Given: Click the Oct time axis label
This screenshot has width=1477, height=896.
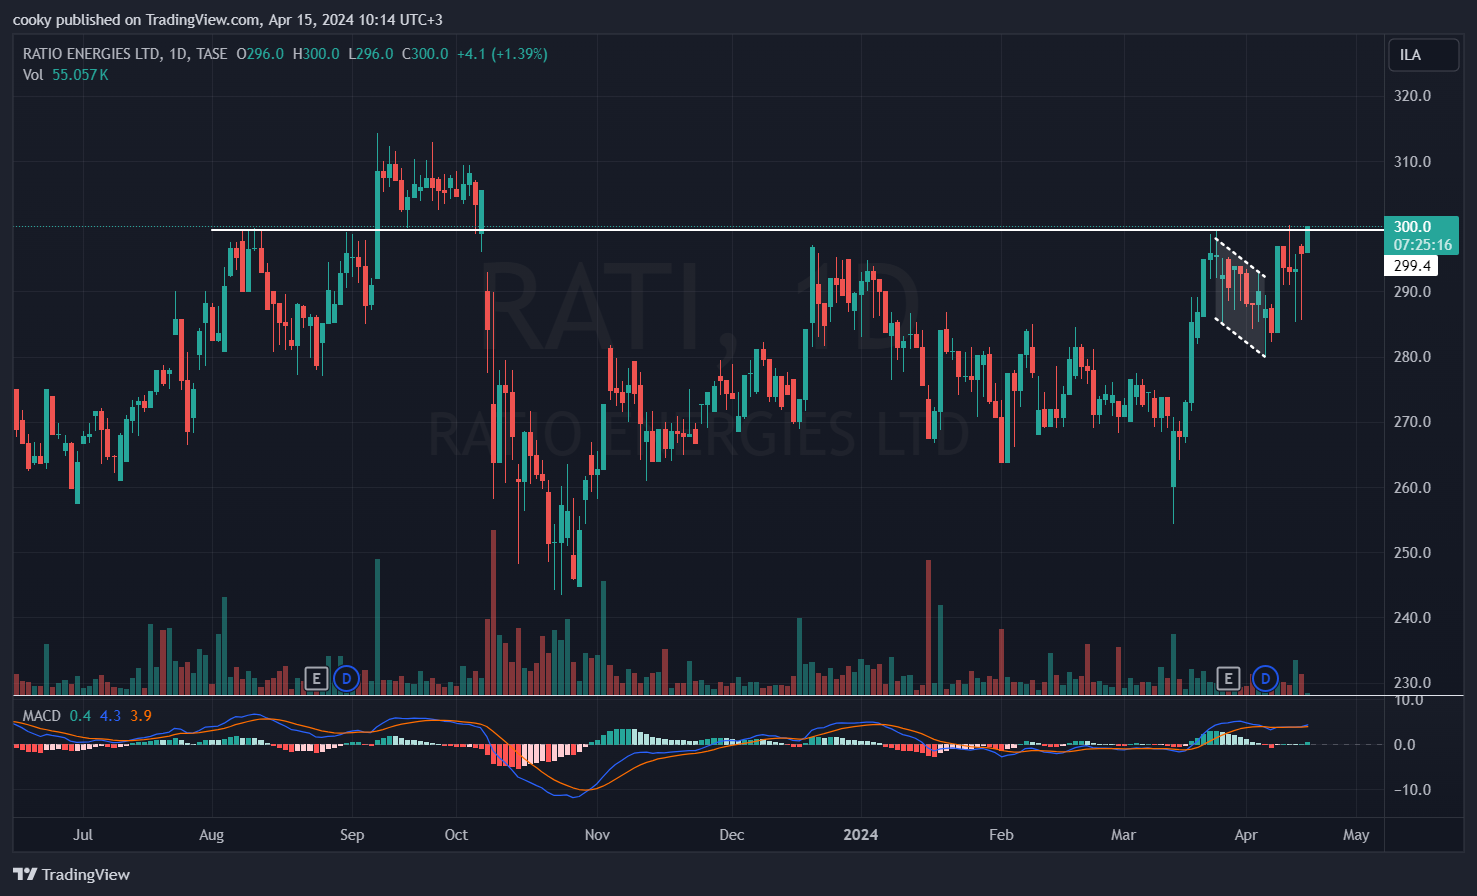Looking at the screenshot, I should (456, 835).
